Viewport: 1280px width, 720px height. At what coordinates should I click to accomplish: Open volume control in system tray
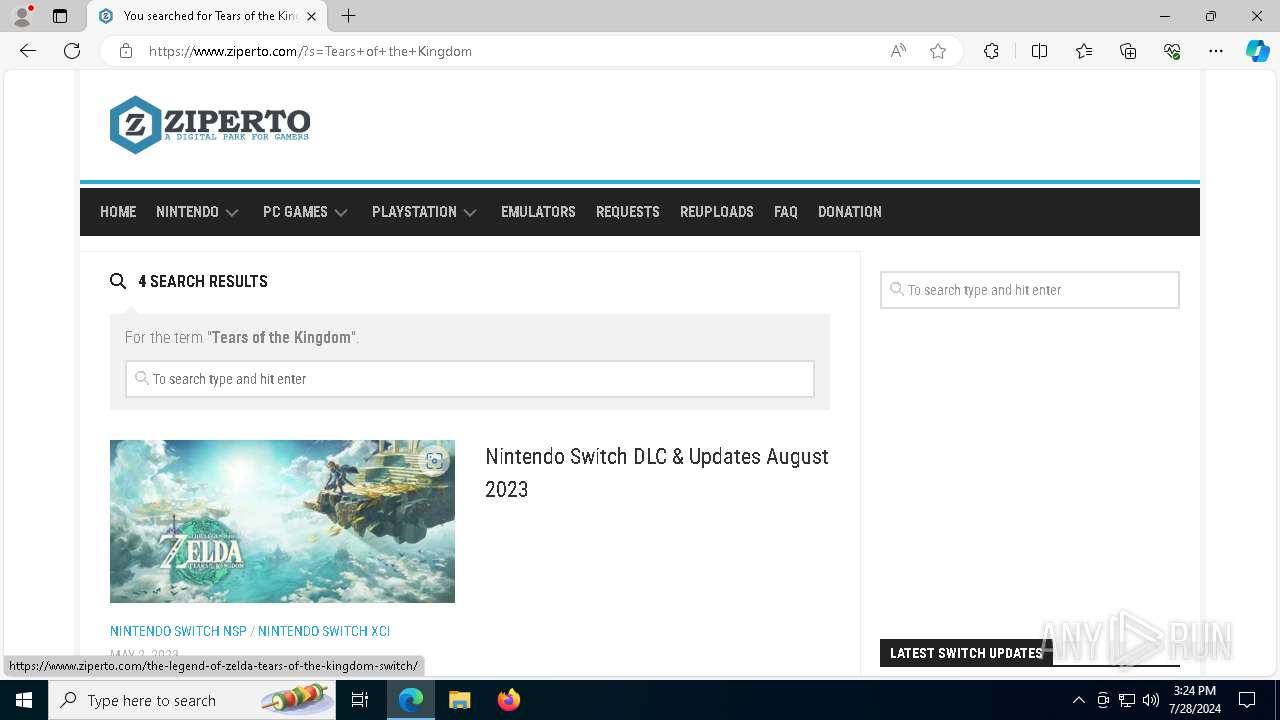pyautogui.click(x=1151, y=700)
